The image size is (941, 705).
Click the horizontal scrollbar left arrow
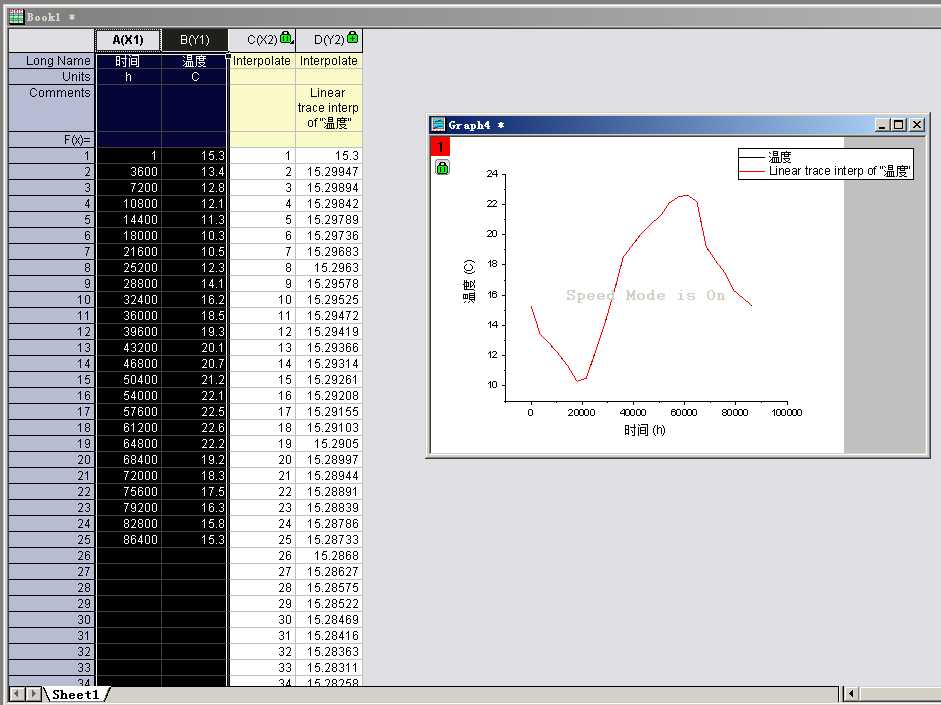850,694
